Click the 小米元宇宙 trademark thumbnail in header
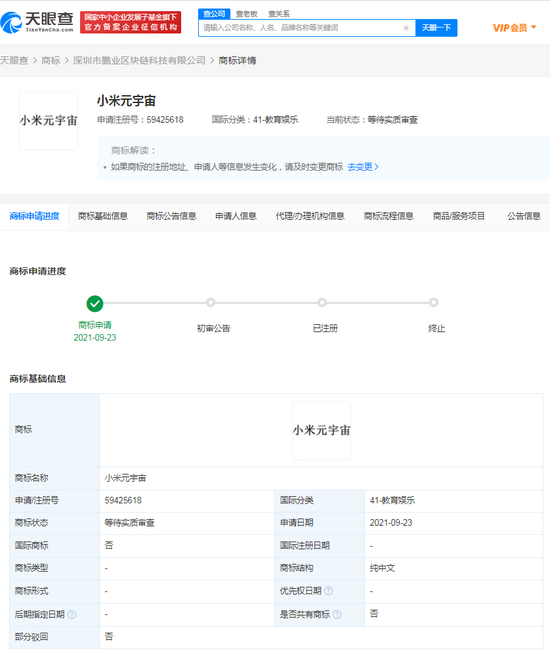The image size is (550, 670). (48, 120)
